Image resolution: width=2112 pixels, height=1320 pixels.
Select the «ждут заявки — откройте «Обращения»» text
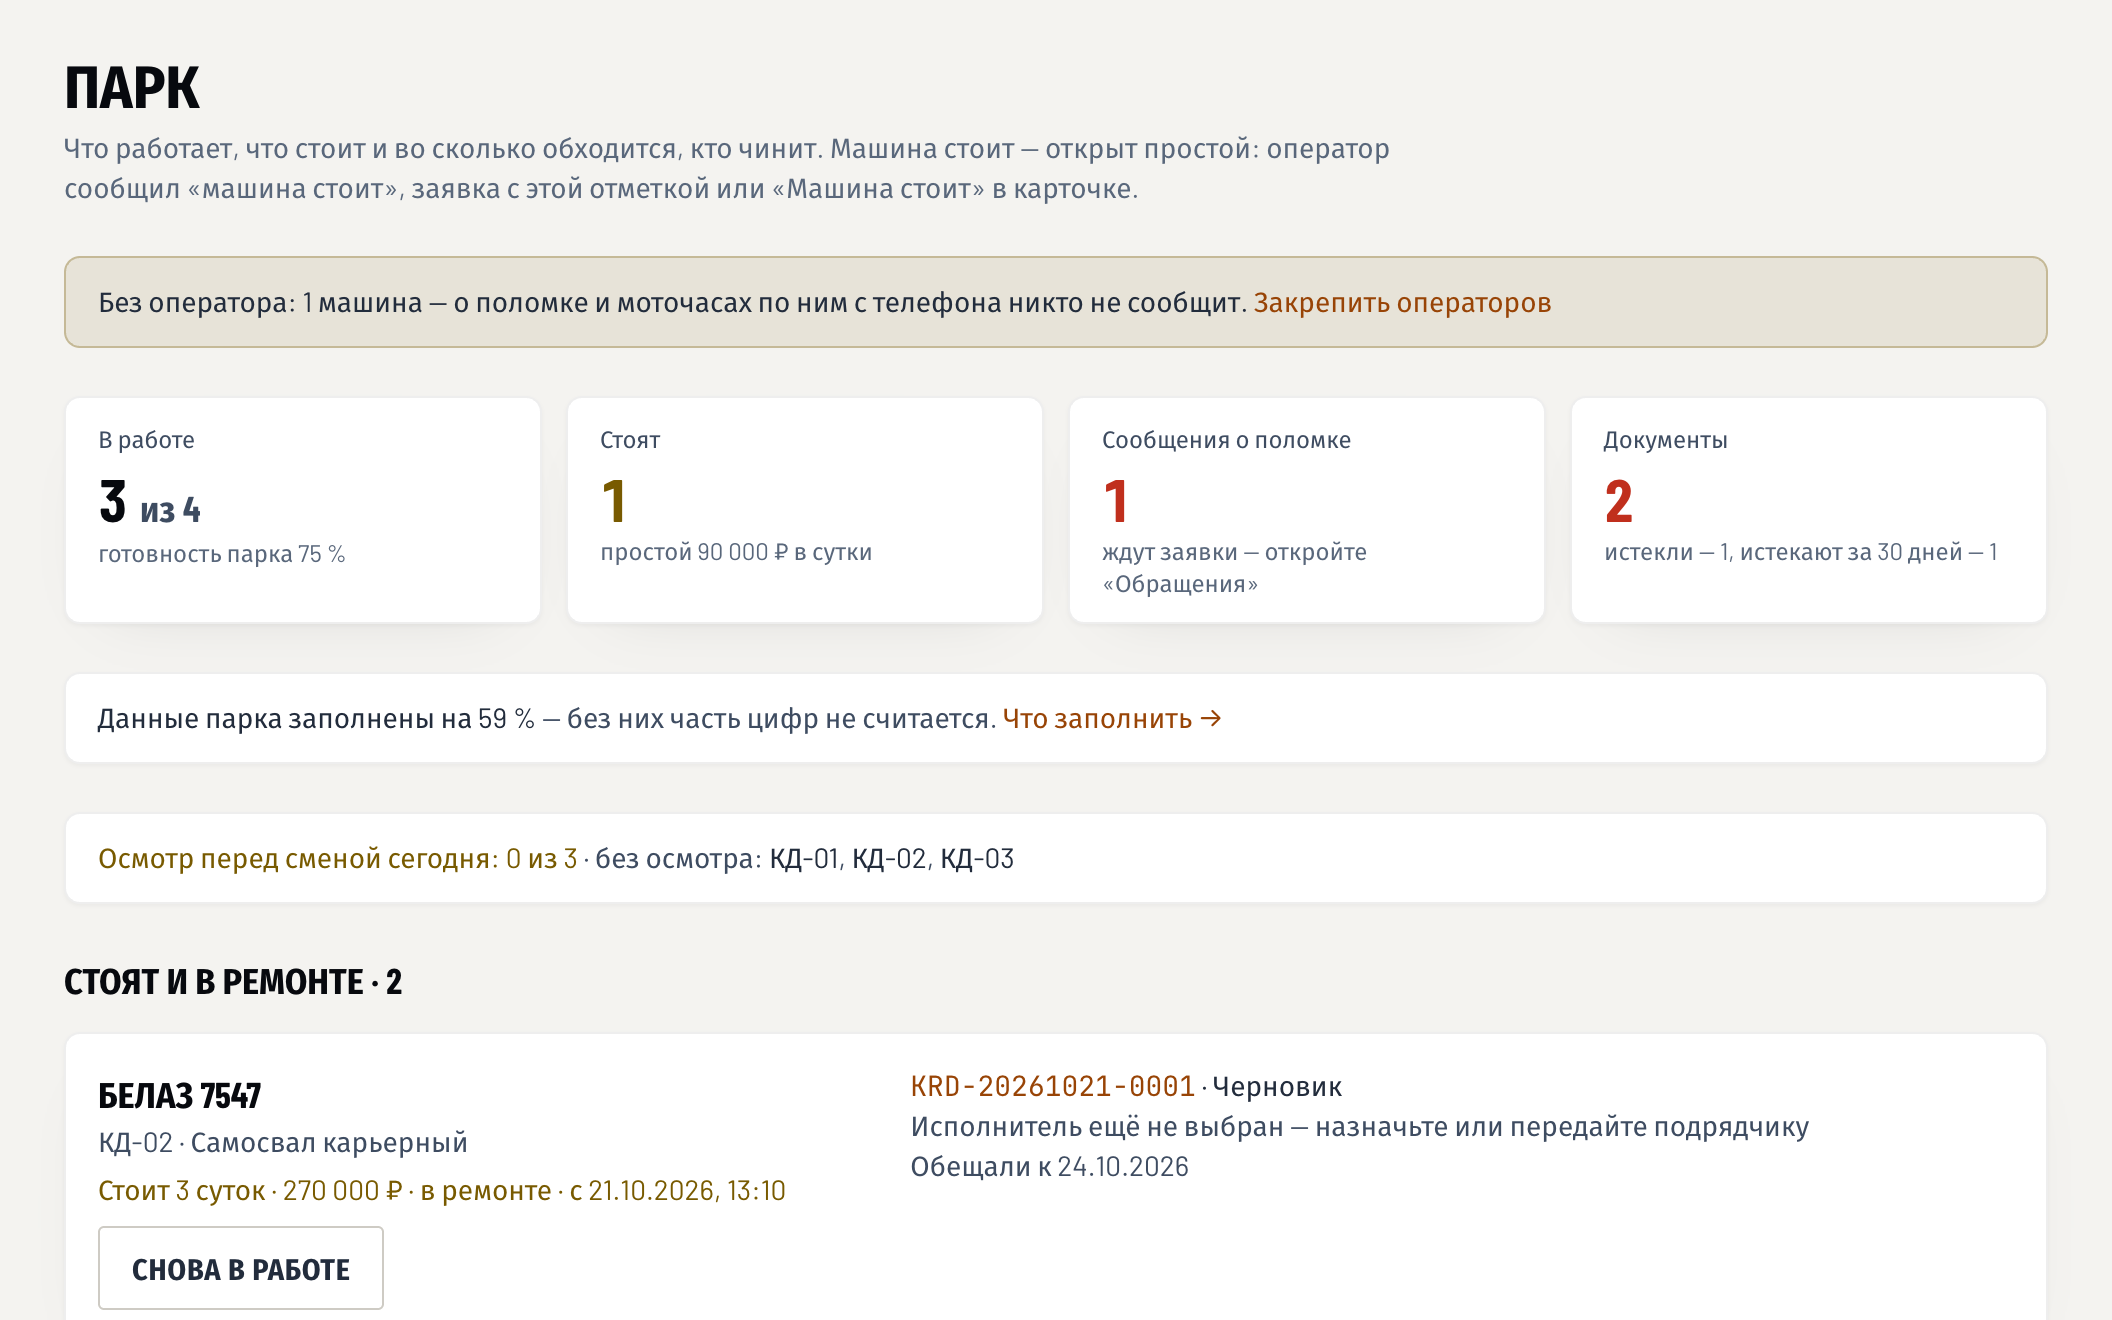1235,568
